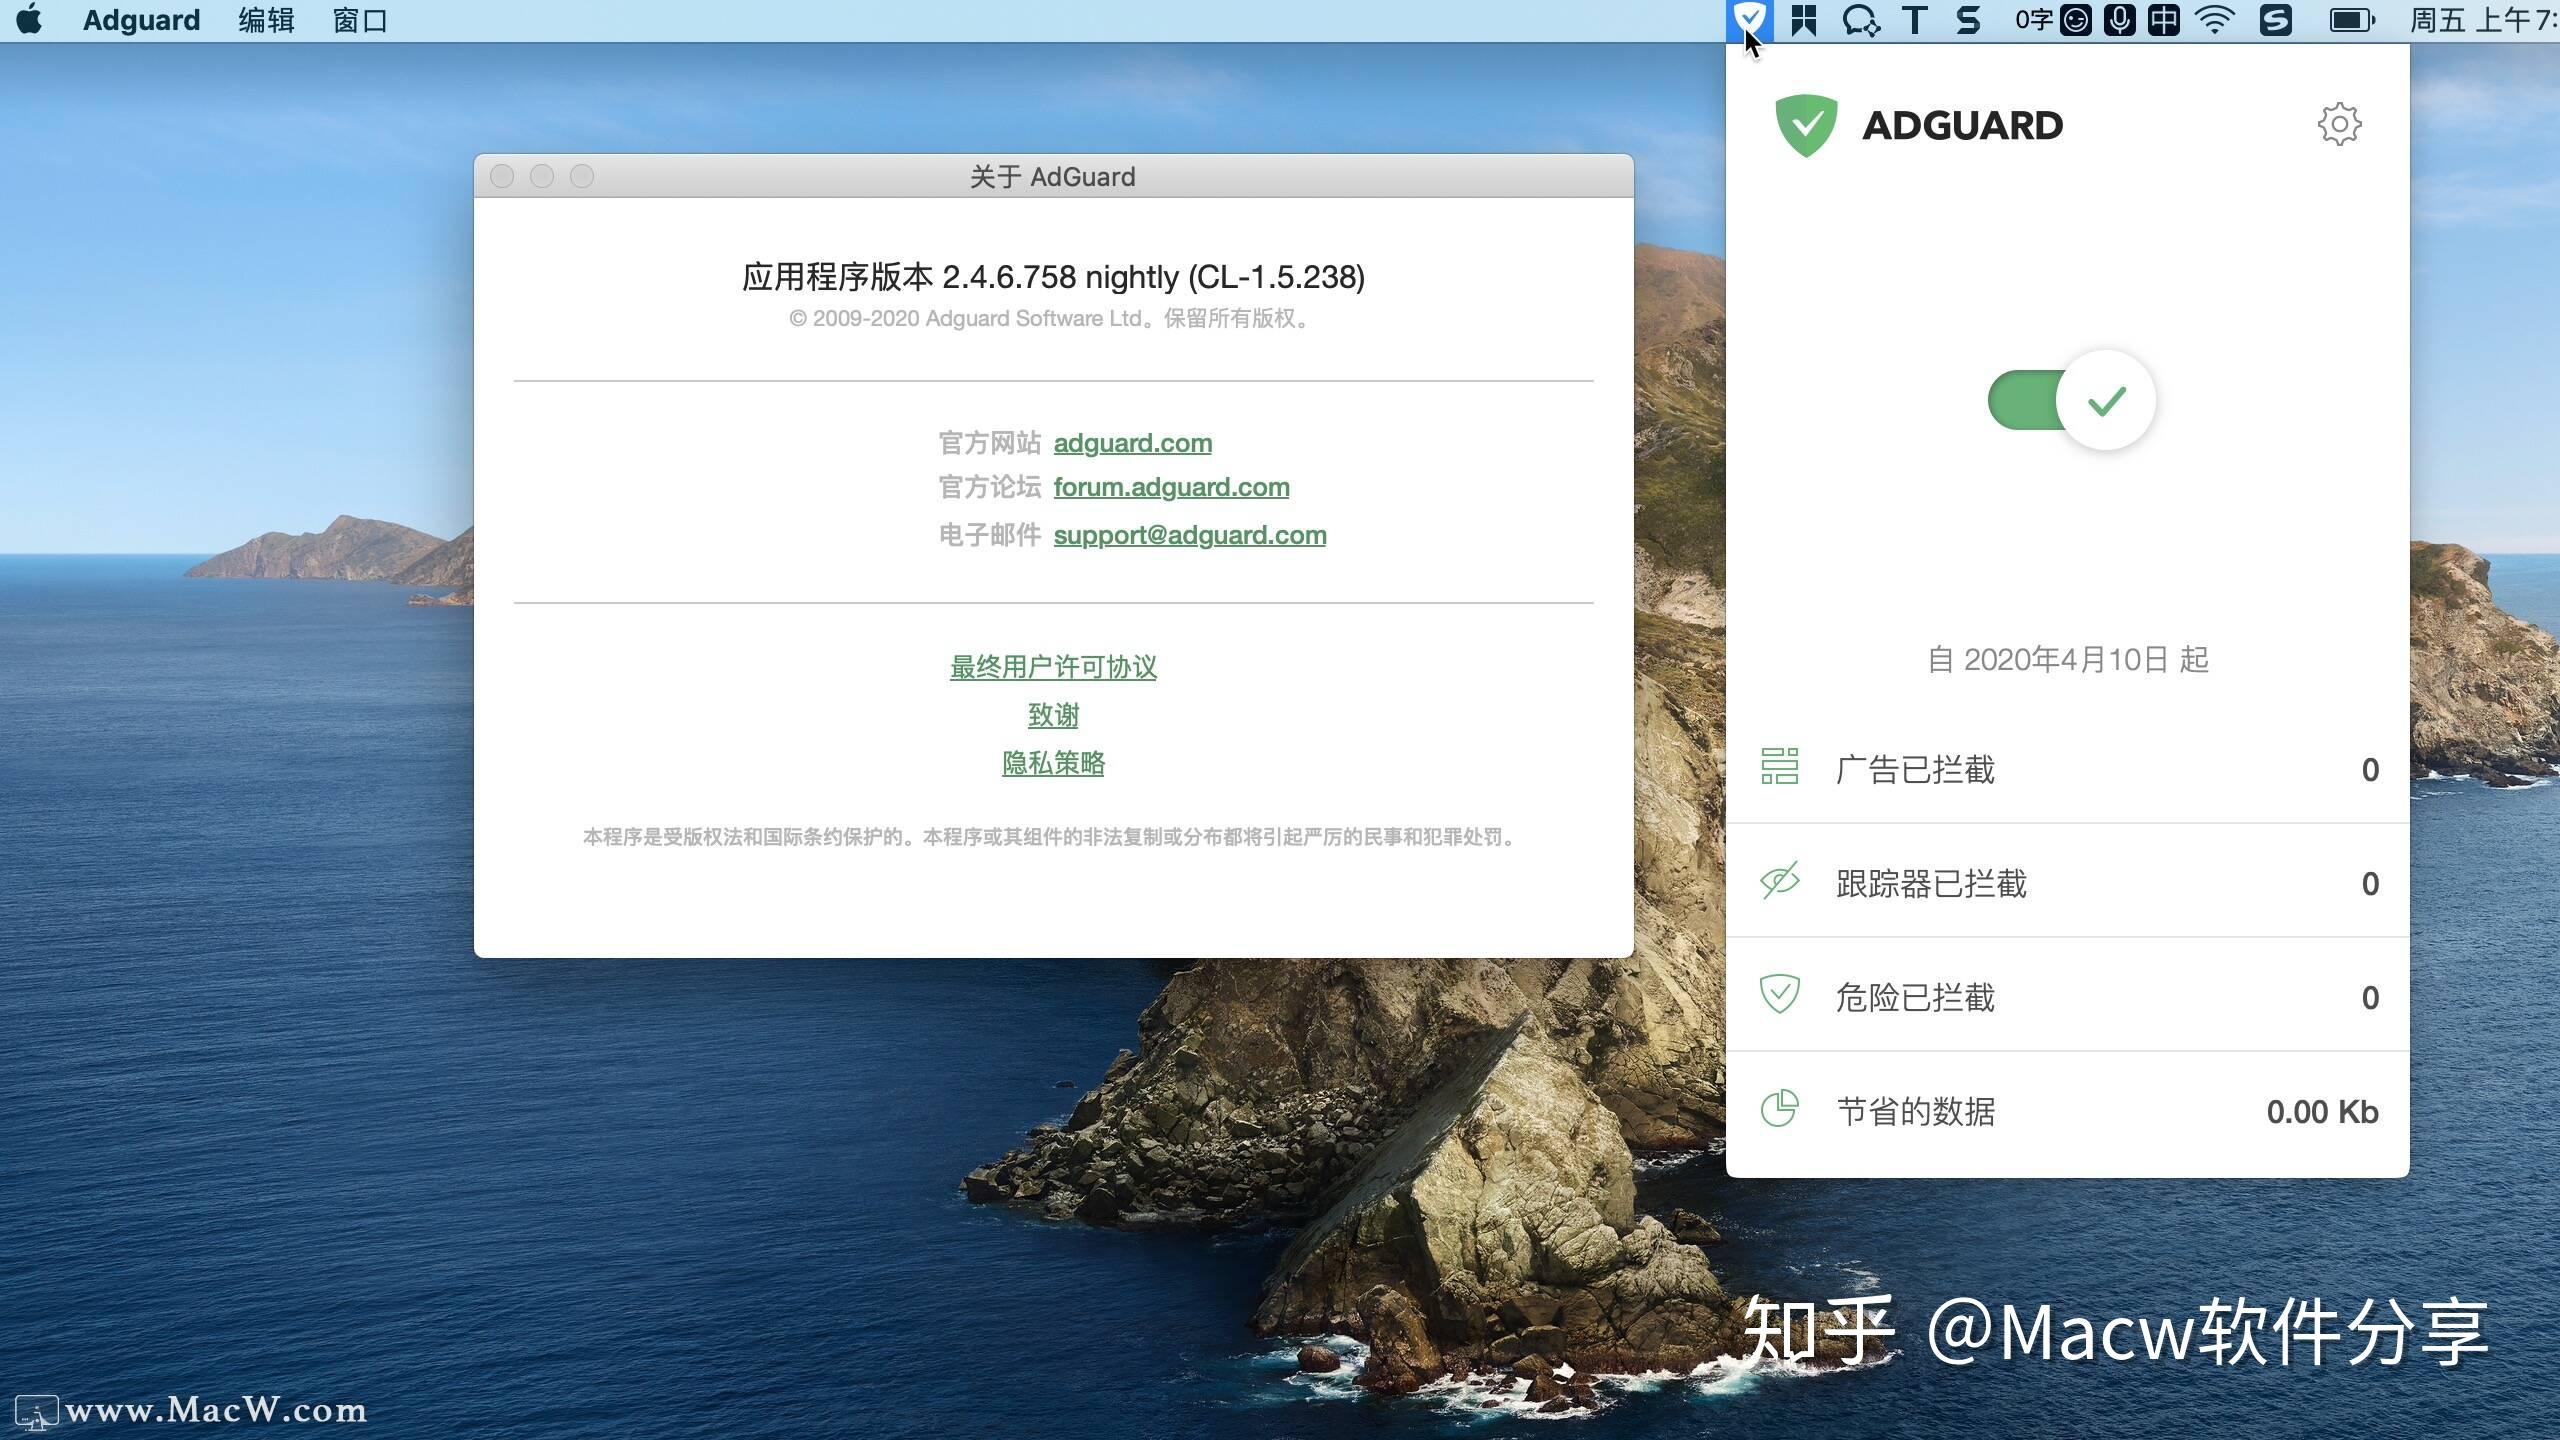Click 0字 word count menu bar item
The image size is (2560, 1440).
[x=2034, y=20]
